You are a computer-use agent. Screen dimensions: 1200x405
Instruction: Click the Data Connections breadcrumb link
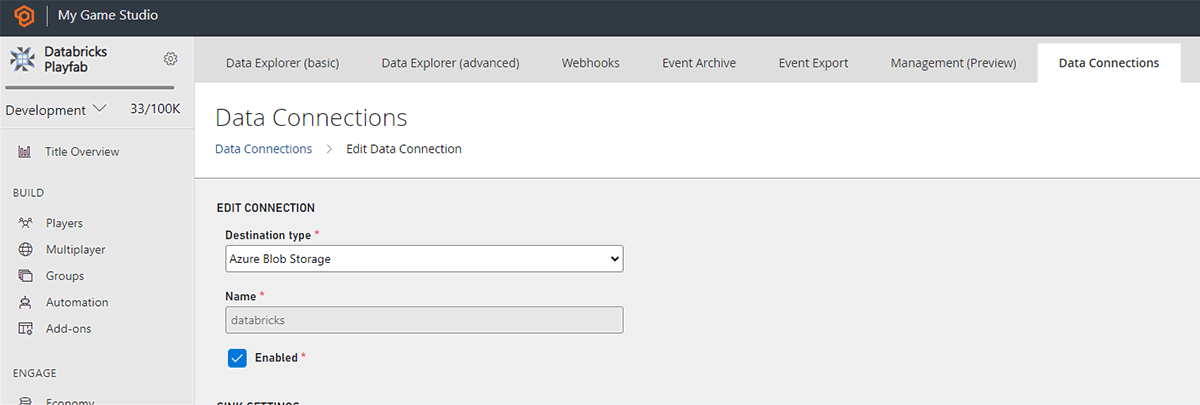pos(263,149)
